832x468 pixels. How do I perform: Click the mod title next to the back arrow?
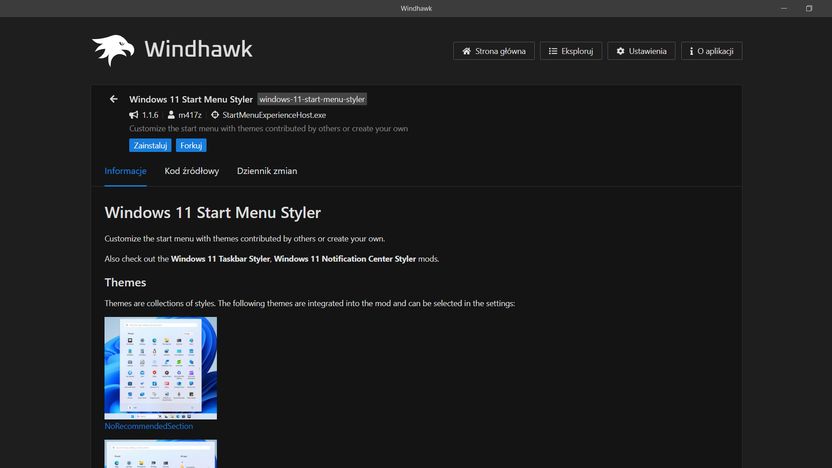pos(191,99)
